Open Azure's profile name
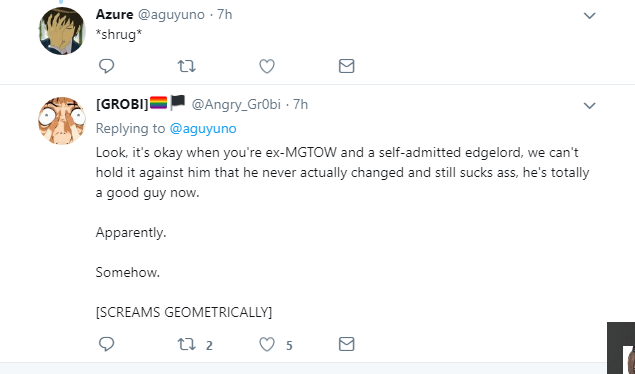This screenshot has height=374, width=635. click(114, 15)
